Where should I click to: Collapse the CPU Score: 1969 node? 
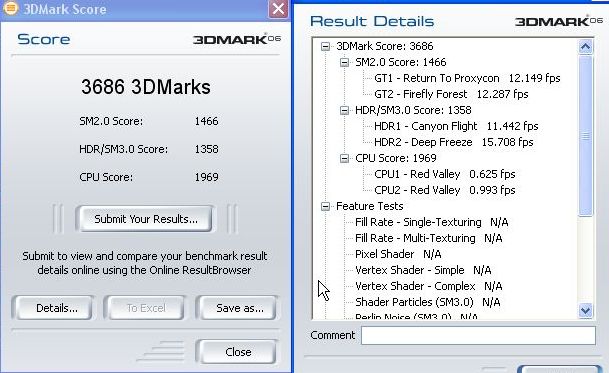pos(344,159)
